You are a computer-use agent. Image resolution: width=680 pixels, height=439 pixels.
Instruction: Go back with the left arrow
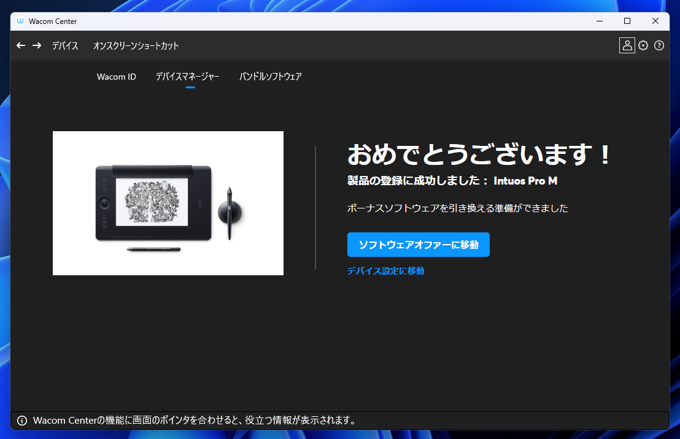point(21,46)
